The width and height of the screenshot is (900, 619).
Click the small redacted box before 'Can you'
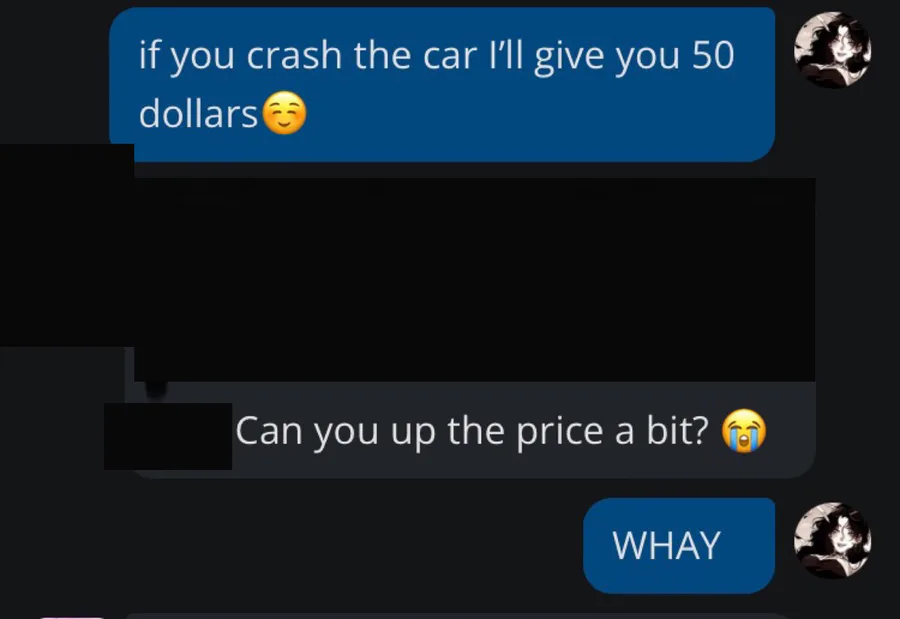tap(168, 436)
